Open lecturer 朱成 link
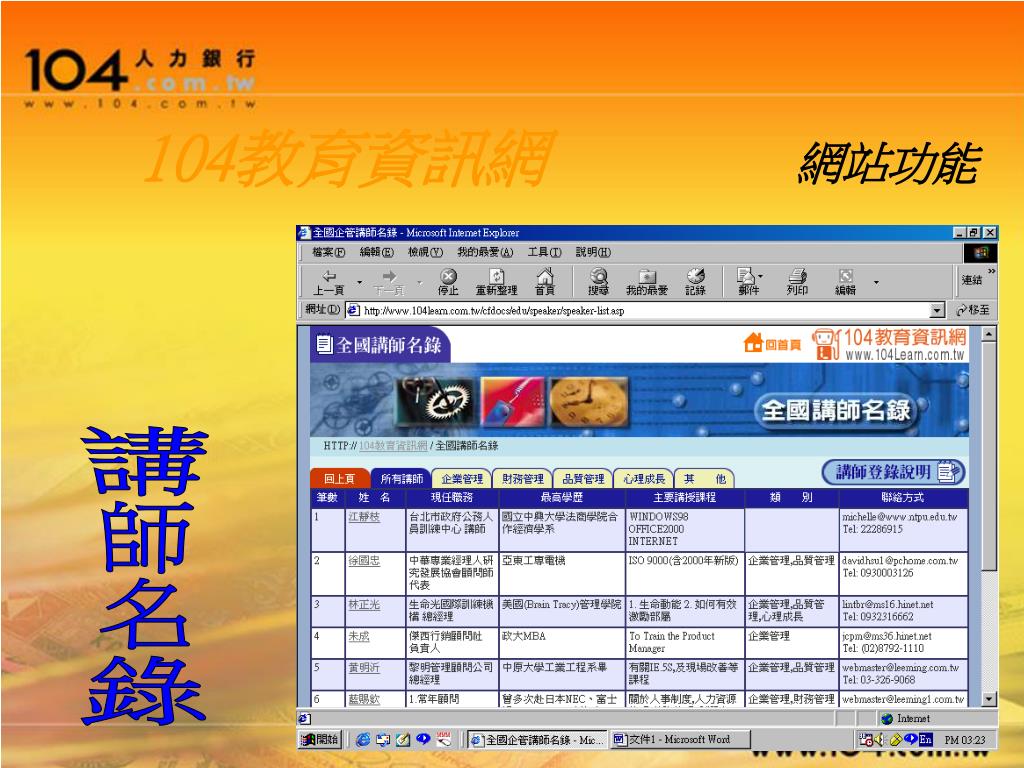The height and width of the screenshot is (768, 1024). coord(359,636)
